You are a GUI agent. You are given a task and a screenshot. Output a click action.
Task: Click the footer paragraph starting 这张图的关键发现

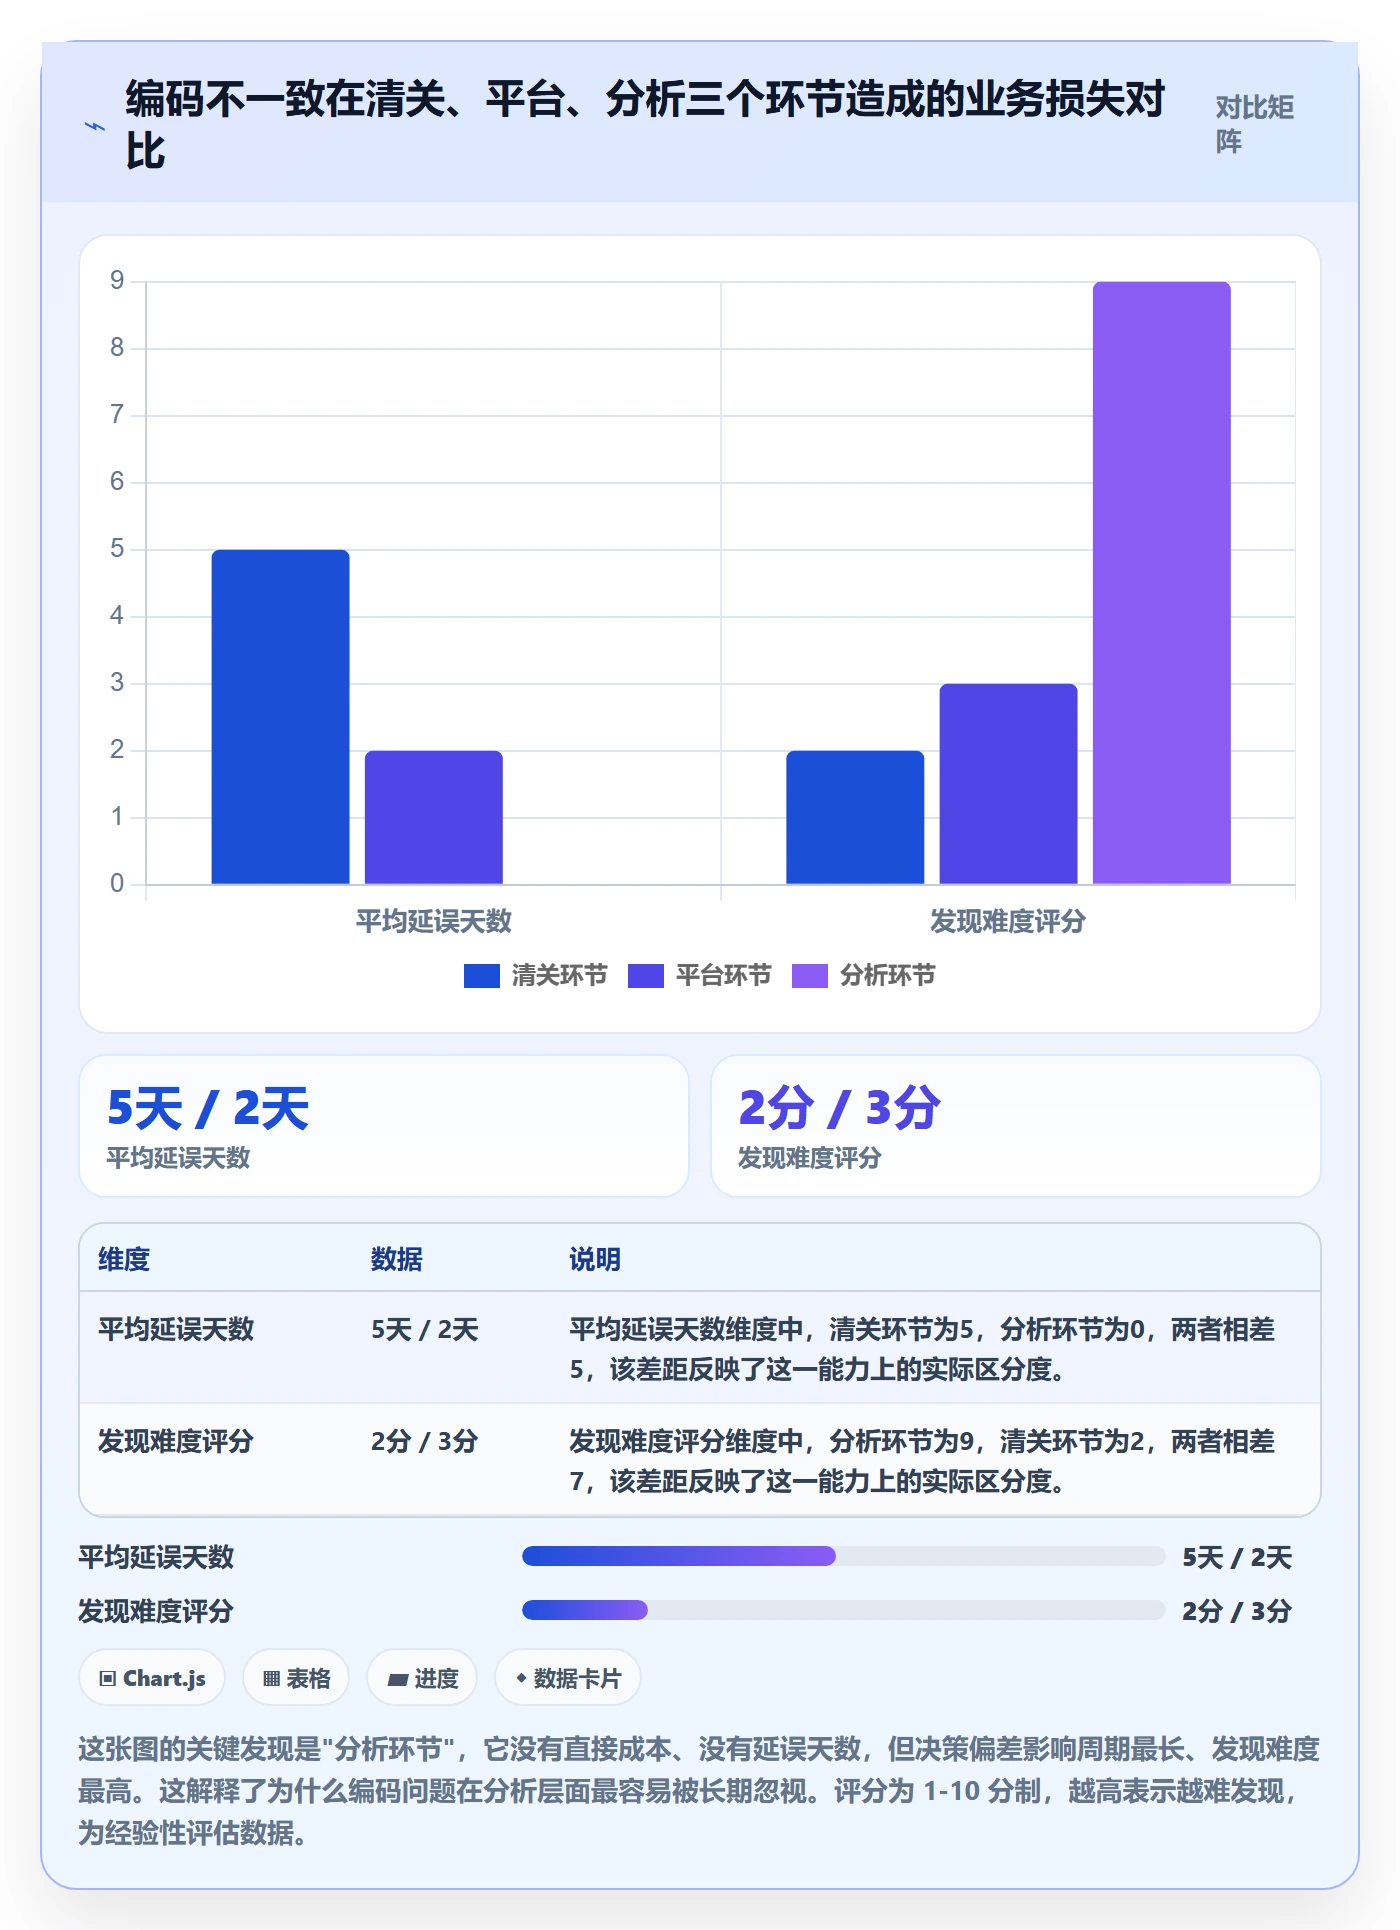point(700,1791)
